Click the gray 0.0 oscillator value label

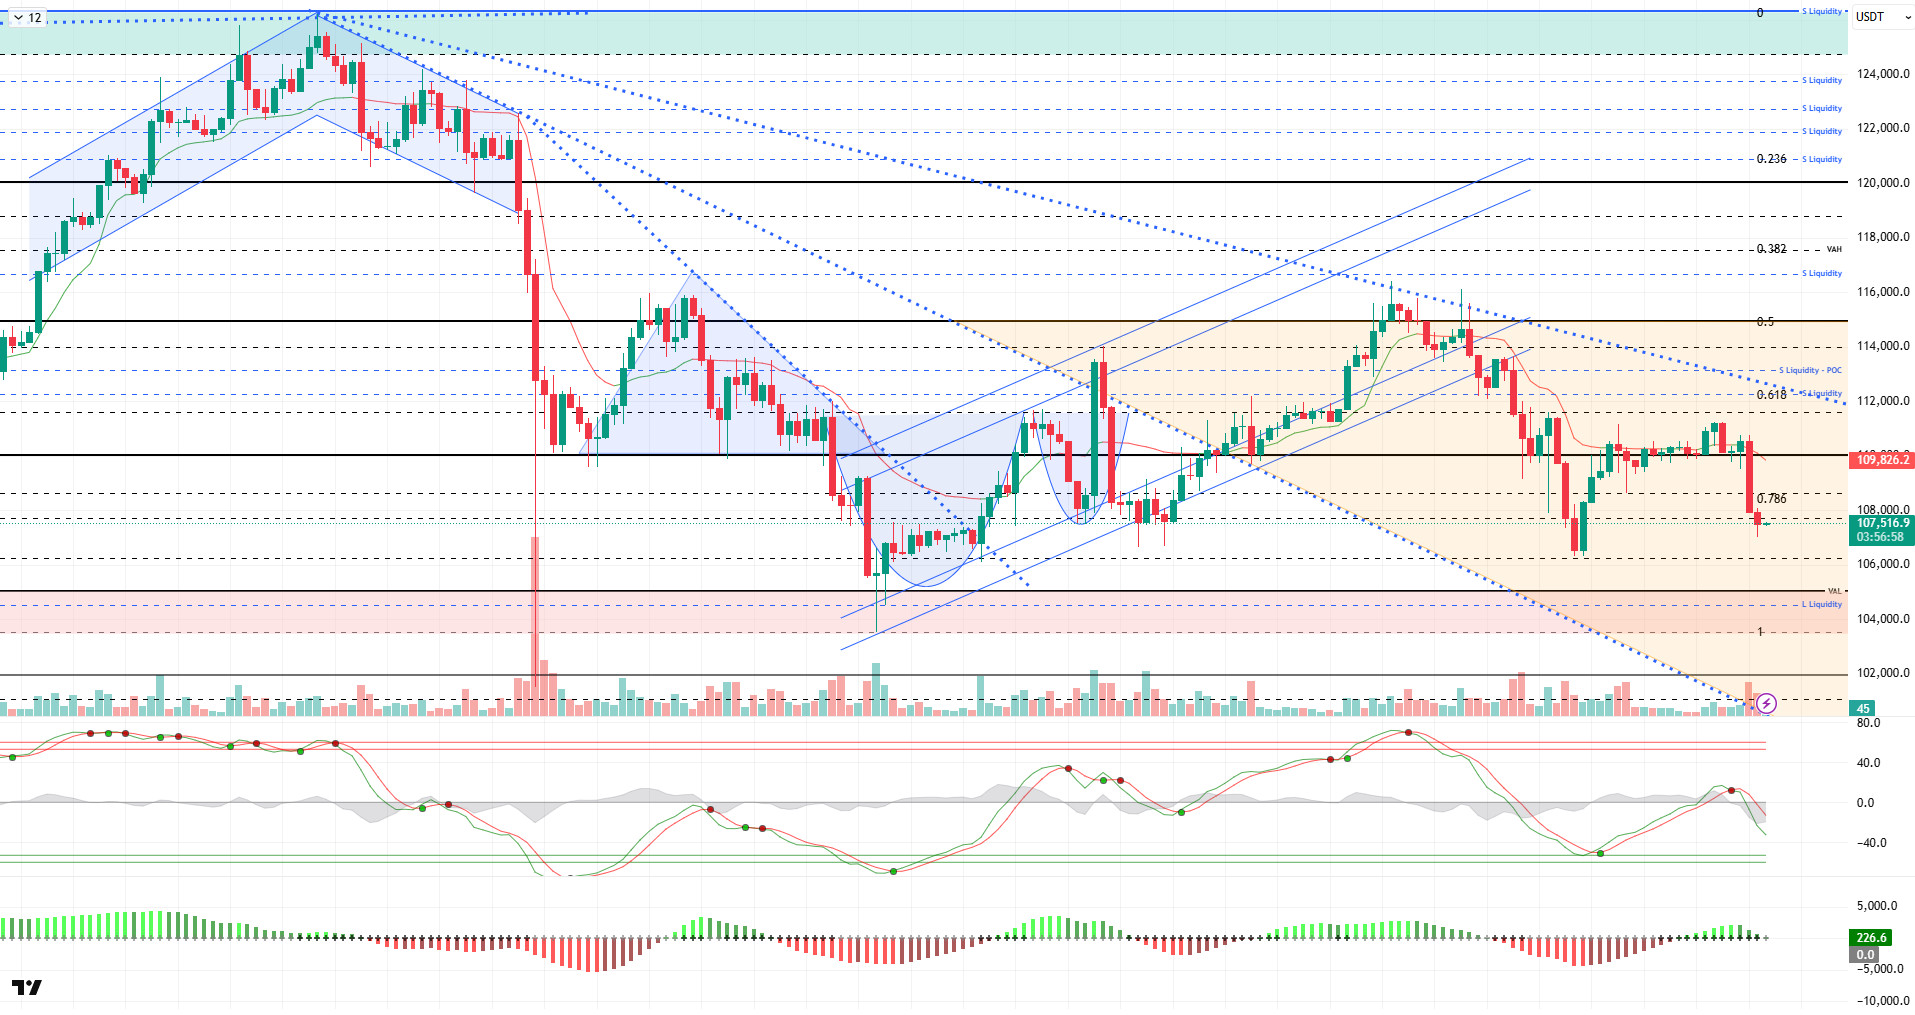[1865, 955]
